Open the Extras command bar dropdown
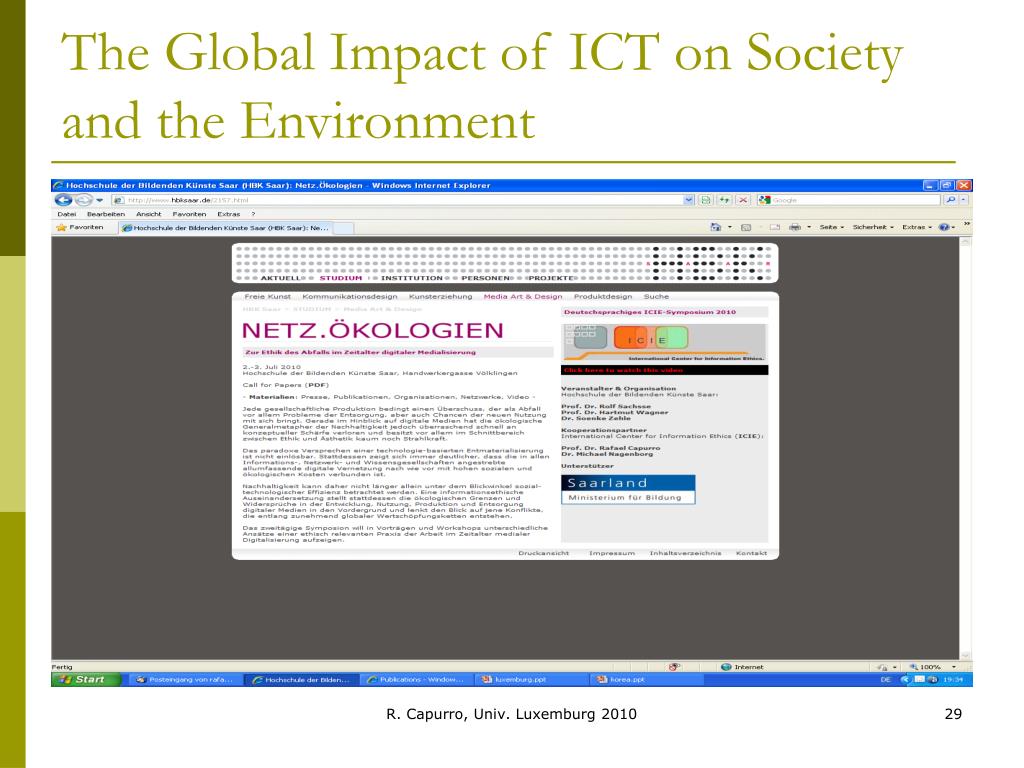Viewport: 1024px width, 768px height. pos(917,227)
